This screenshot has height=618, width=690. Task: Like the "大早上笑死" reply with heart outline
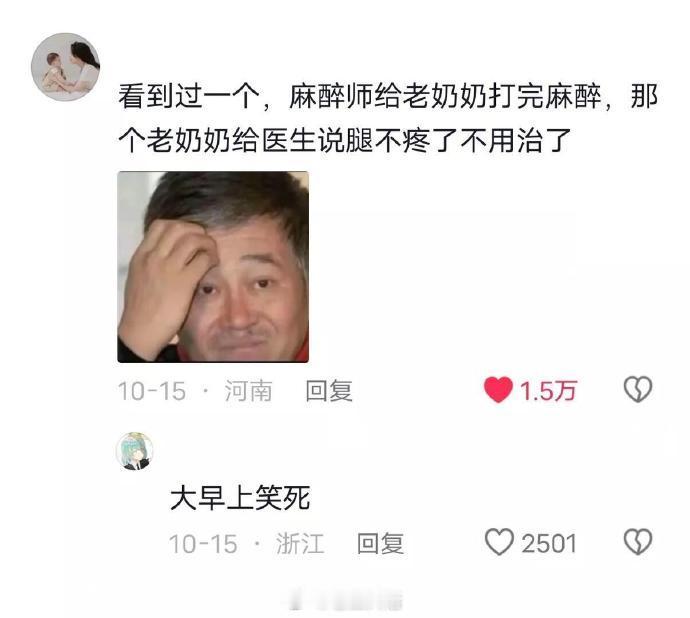(499, 542)
